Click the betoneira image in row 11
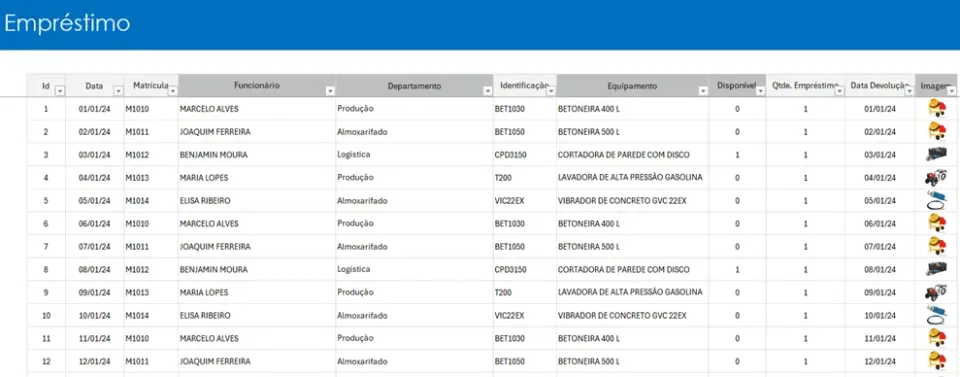Screen dimensions: 960x377 pos(936,338)
